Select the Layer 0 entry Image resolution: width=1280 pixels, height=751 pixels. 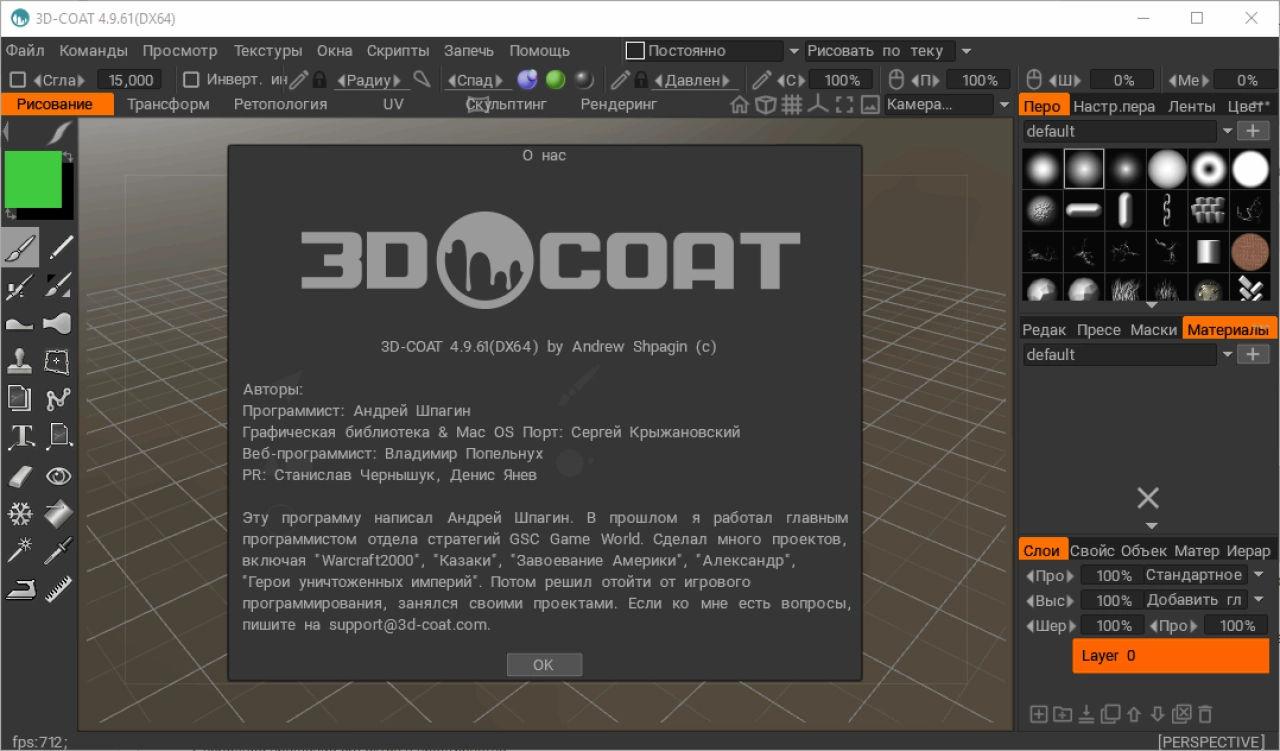[x=1171, y=656]
